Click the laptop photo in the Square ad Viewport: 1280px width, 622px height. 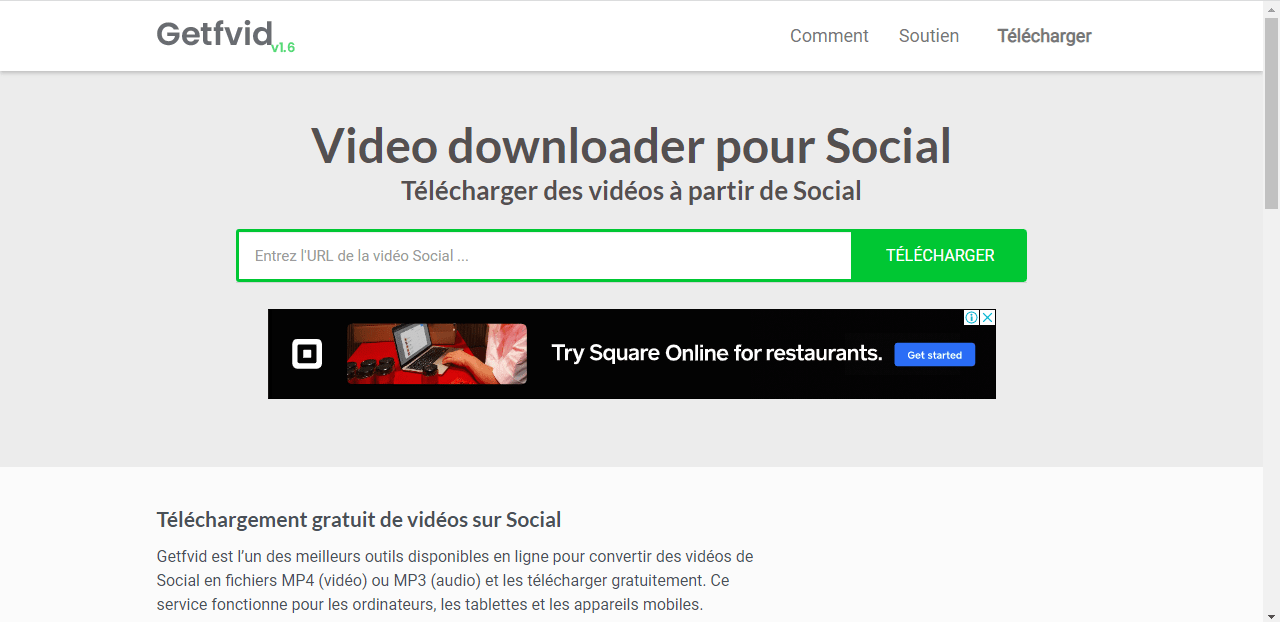[437, 354]
